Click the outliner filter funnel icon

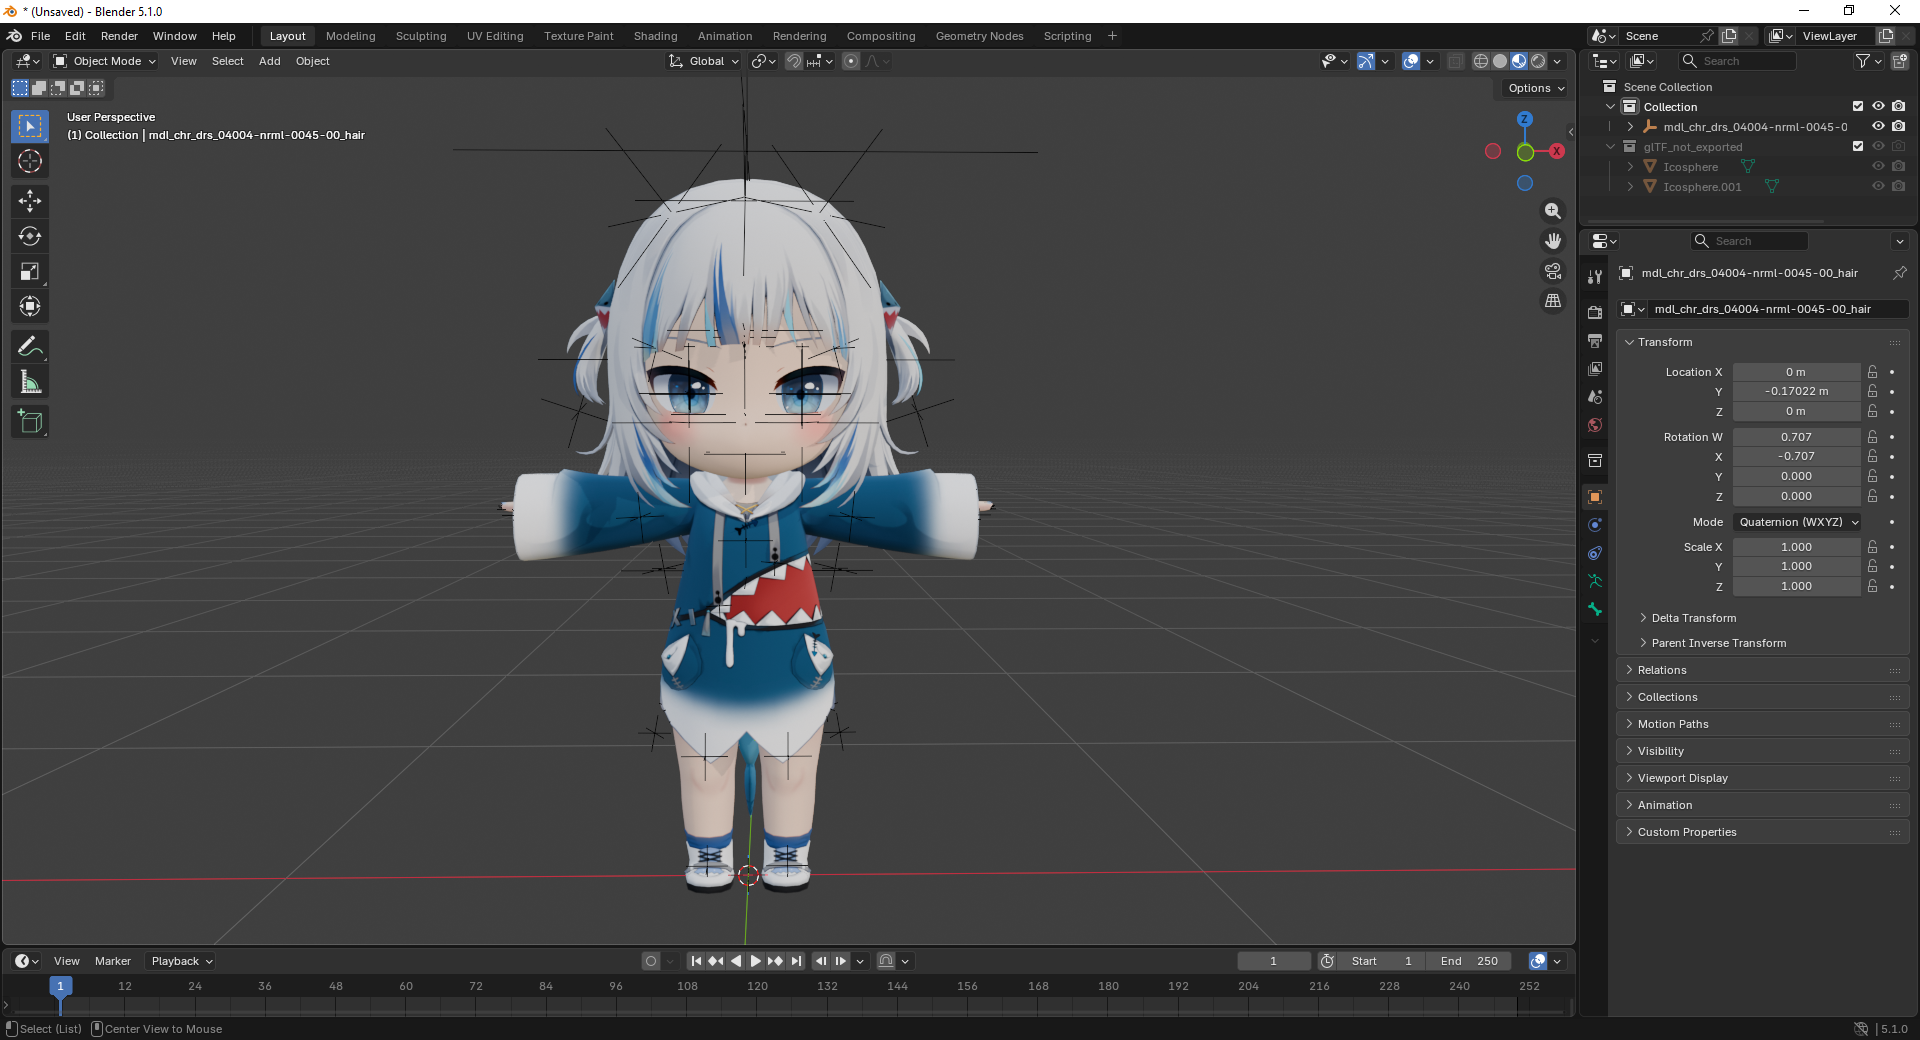(x=1863, y=61)
